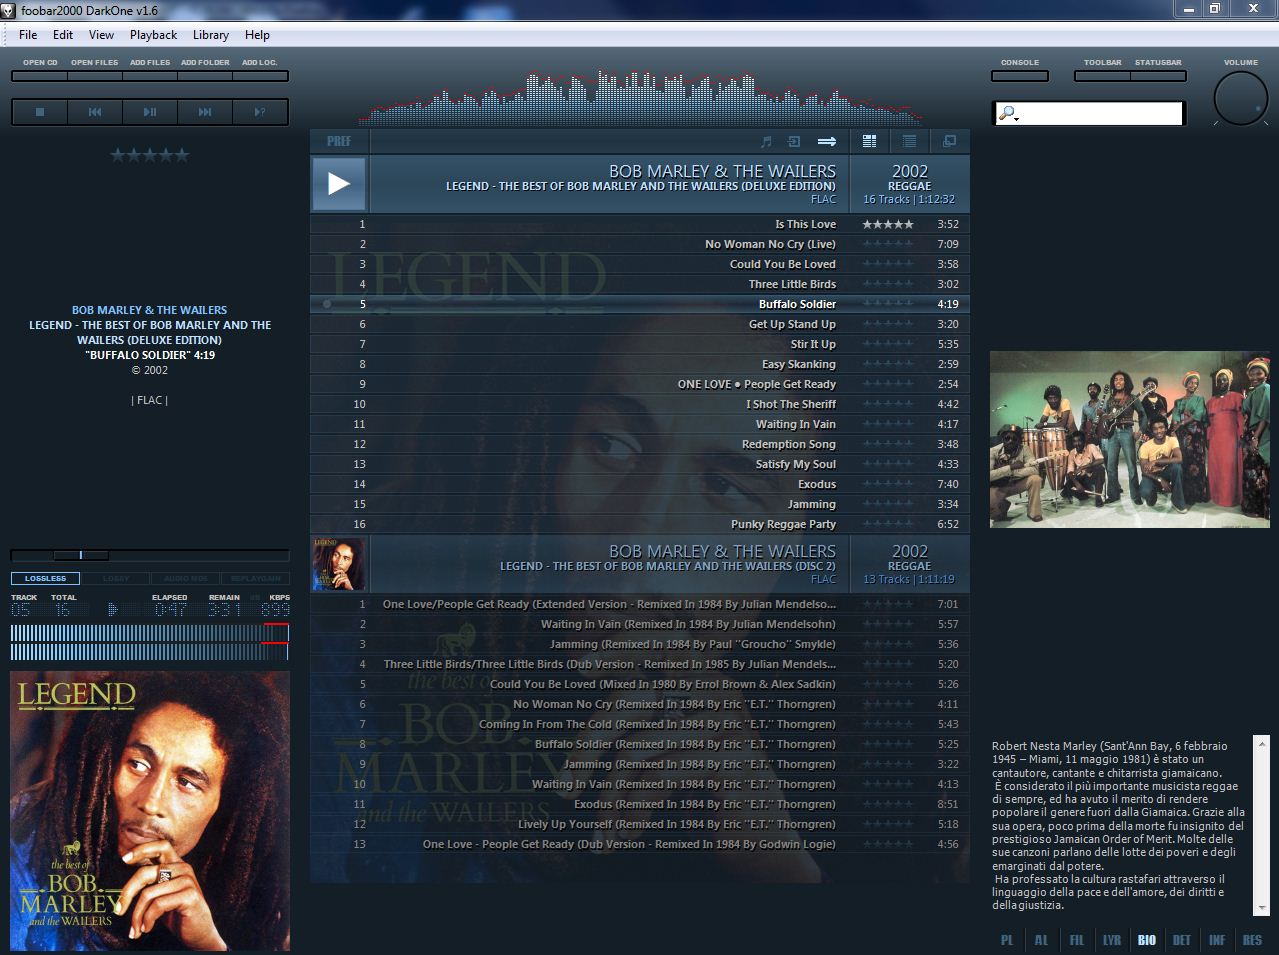Select track "Punky Reggae Party"
Image resolution: width=1279 pixels, height=955 pixels.
pos(640,524)
